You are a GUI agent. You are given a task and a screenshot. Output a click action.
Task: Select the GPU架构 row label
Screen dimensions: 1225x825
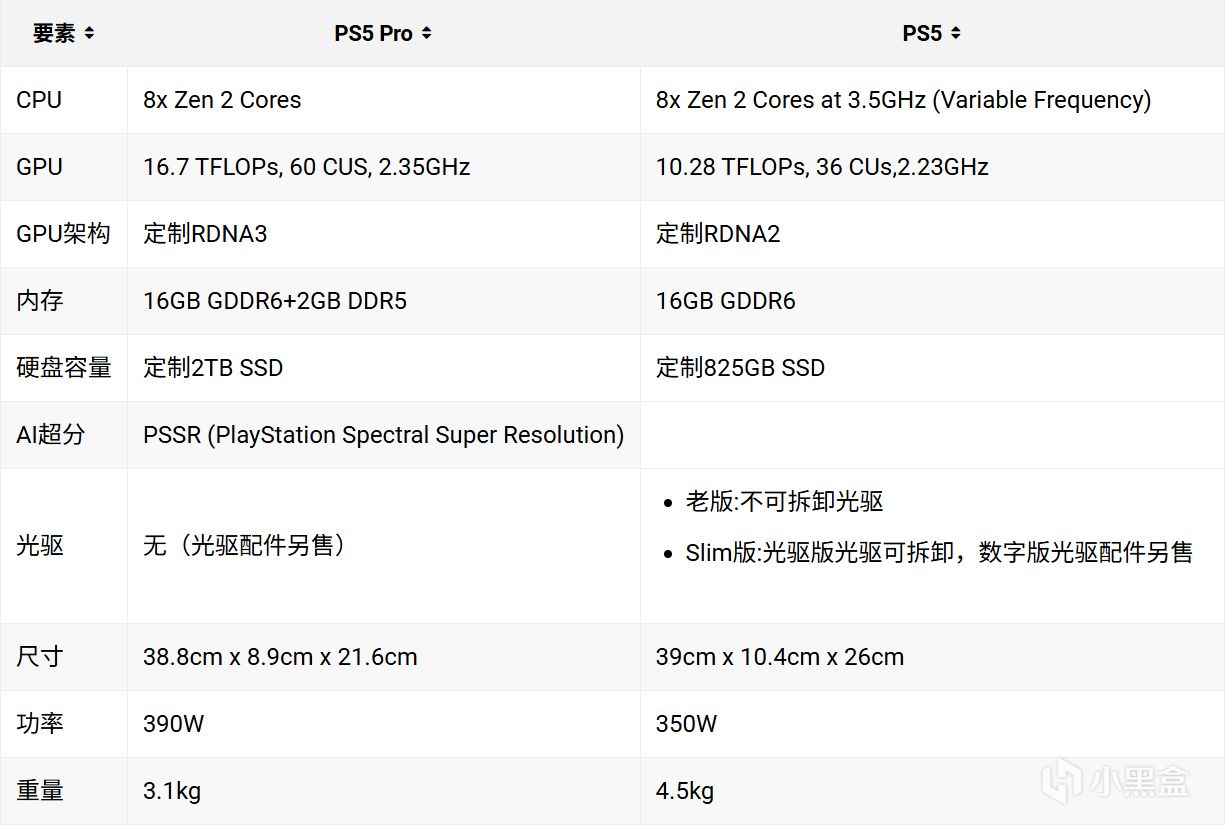[63, 234]
